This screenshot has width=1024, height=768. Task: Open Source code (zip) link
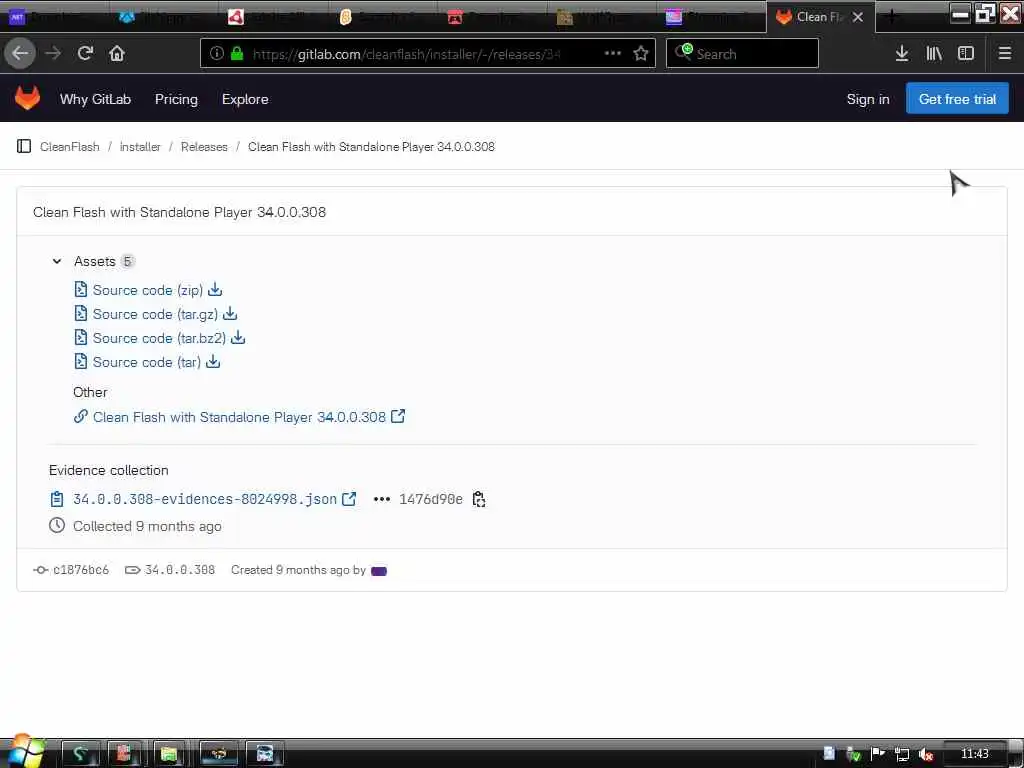tap(148, 290)
